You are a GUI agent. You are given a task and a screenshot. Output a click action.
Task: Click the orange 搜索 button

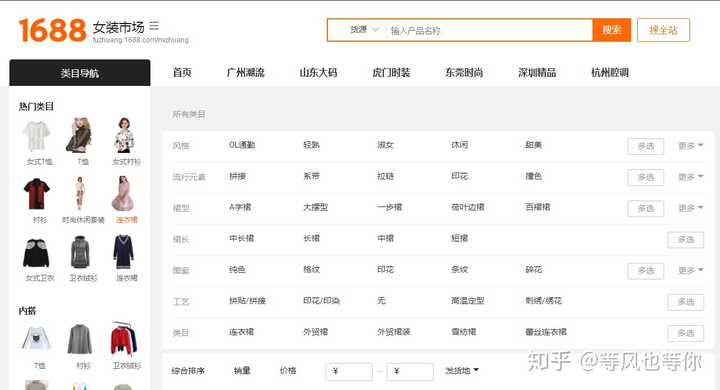point(612,30)
